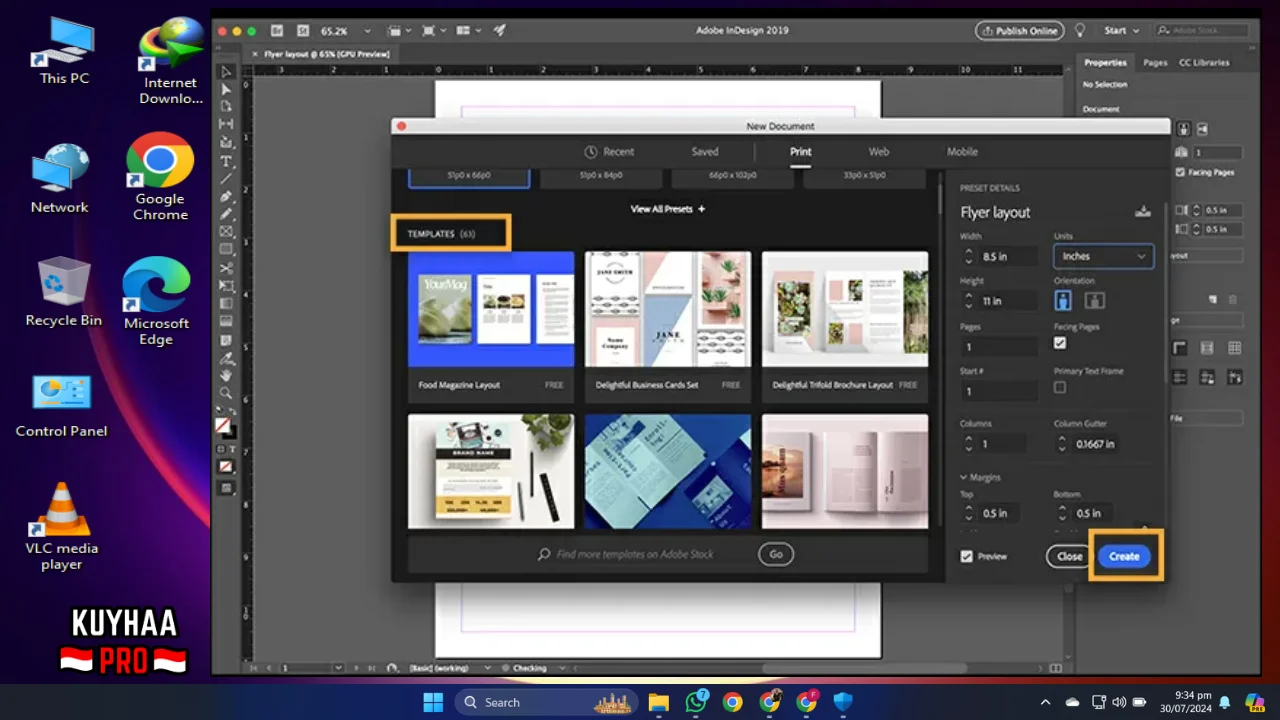Select the Type tool
The image size is (1280, 720).
(227, 161)
